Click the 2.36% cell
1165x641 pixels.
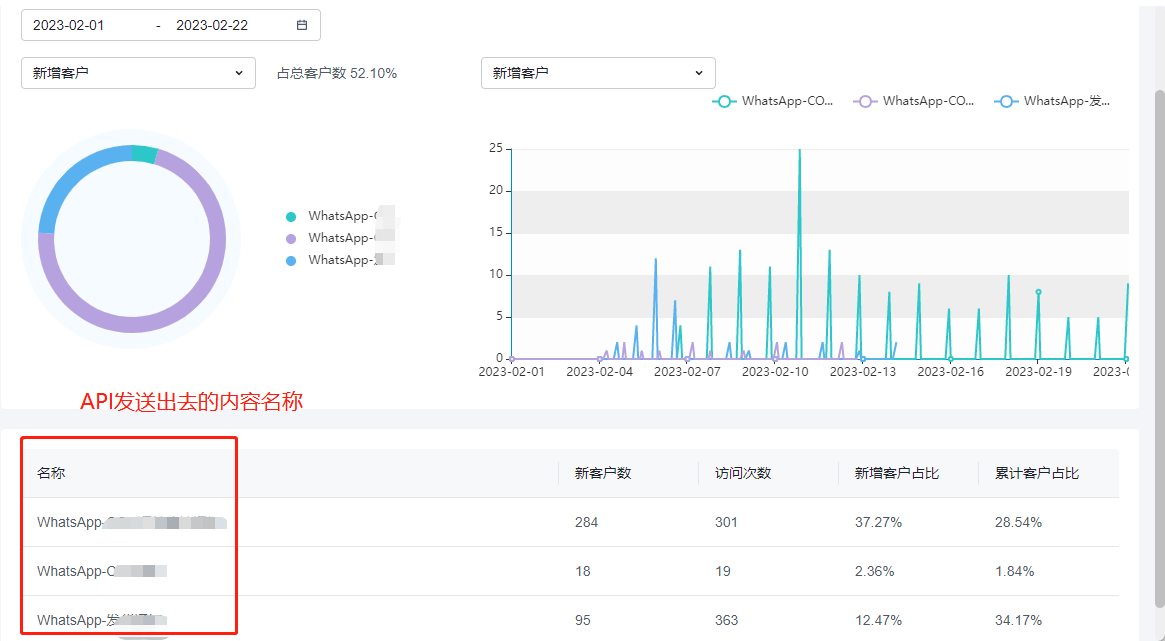pos(874,571)
